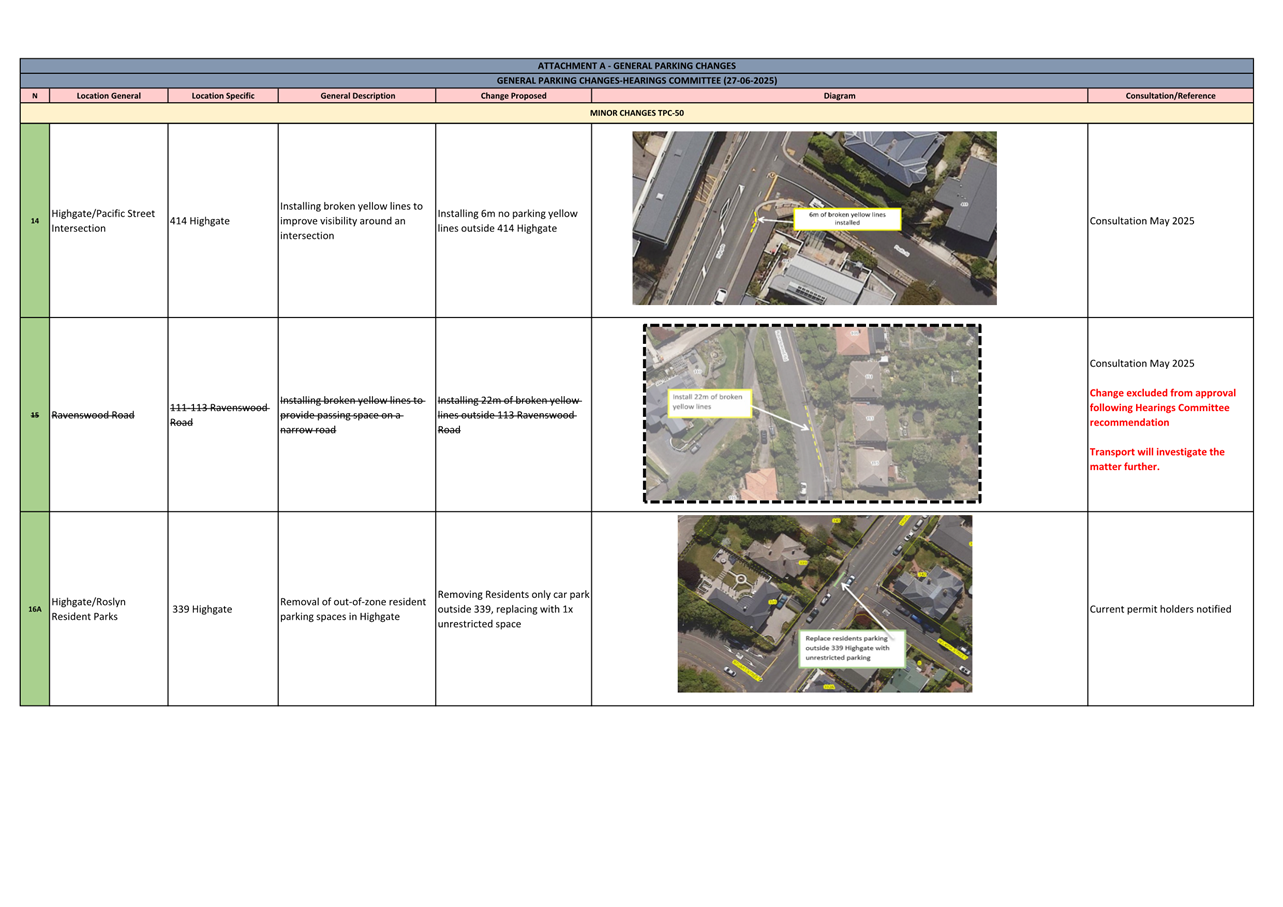
Task: Click row number 14 cell
Action: click(x=35, y=221)
